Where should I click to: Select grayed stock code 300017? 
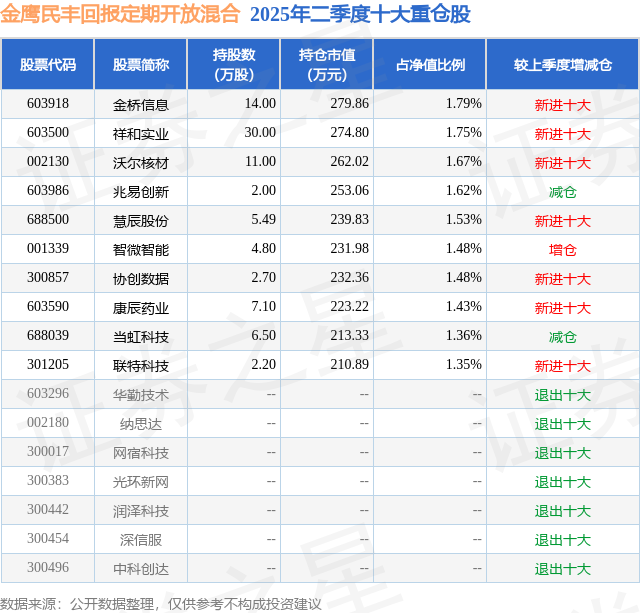(48, 451)
